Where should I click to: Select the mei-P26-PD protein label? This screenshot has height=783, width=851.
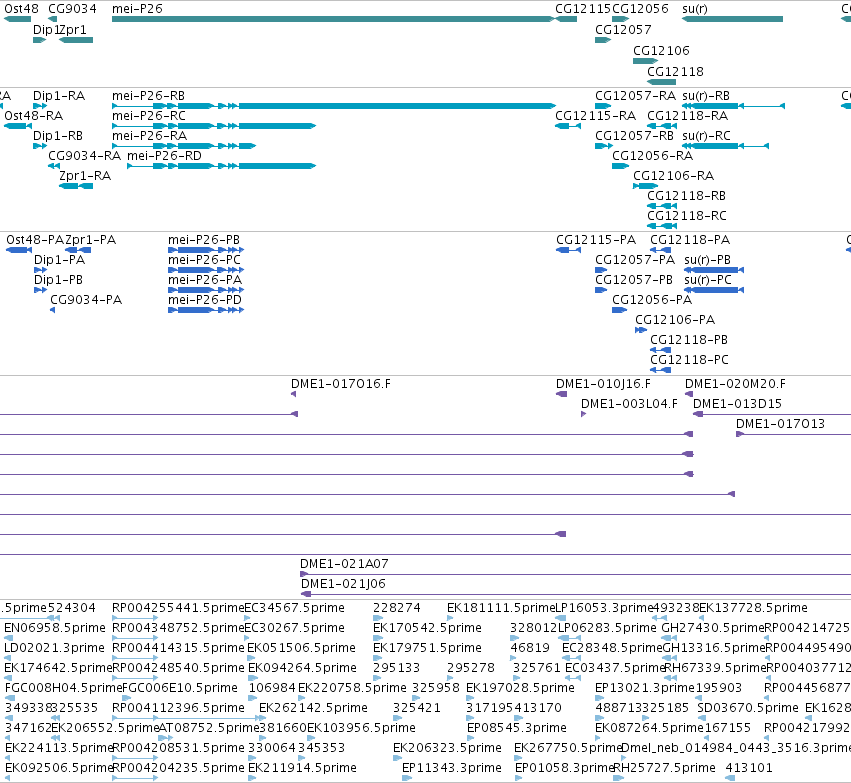point(205,300)
